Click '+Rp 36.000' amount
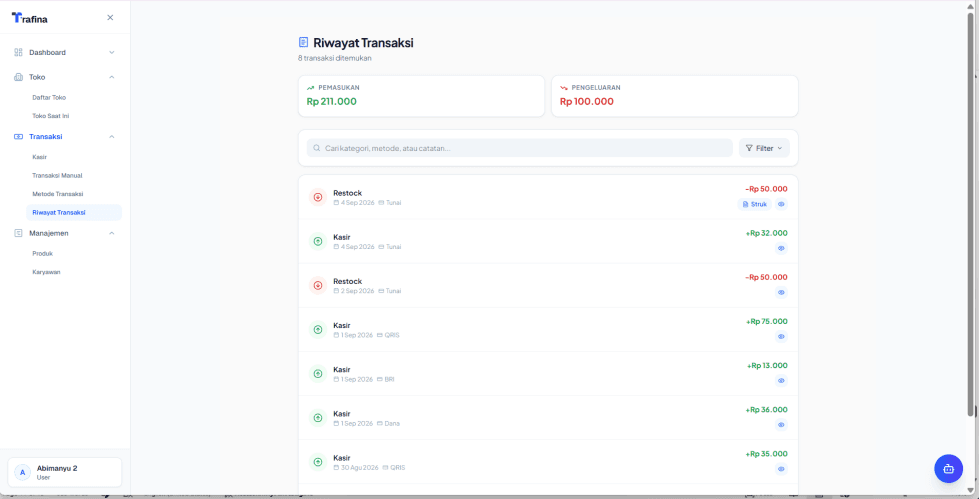The image size is (980, 499). 766,410
